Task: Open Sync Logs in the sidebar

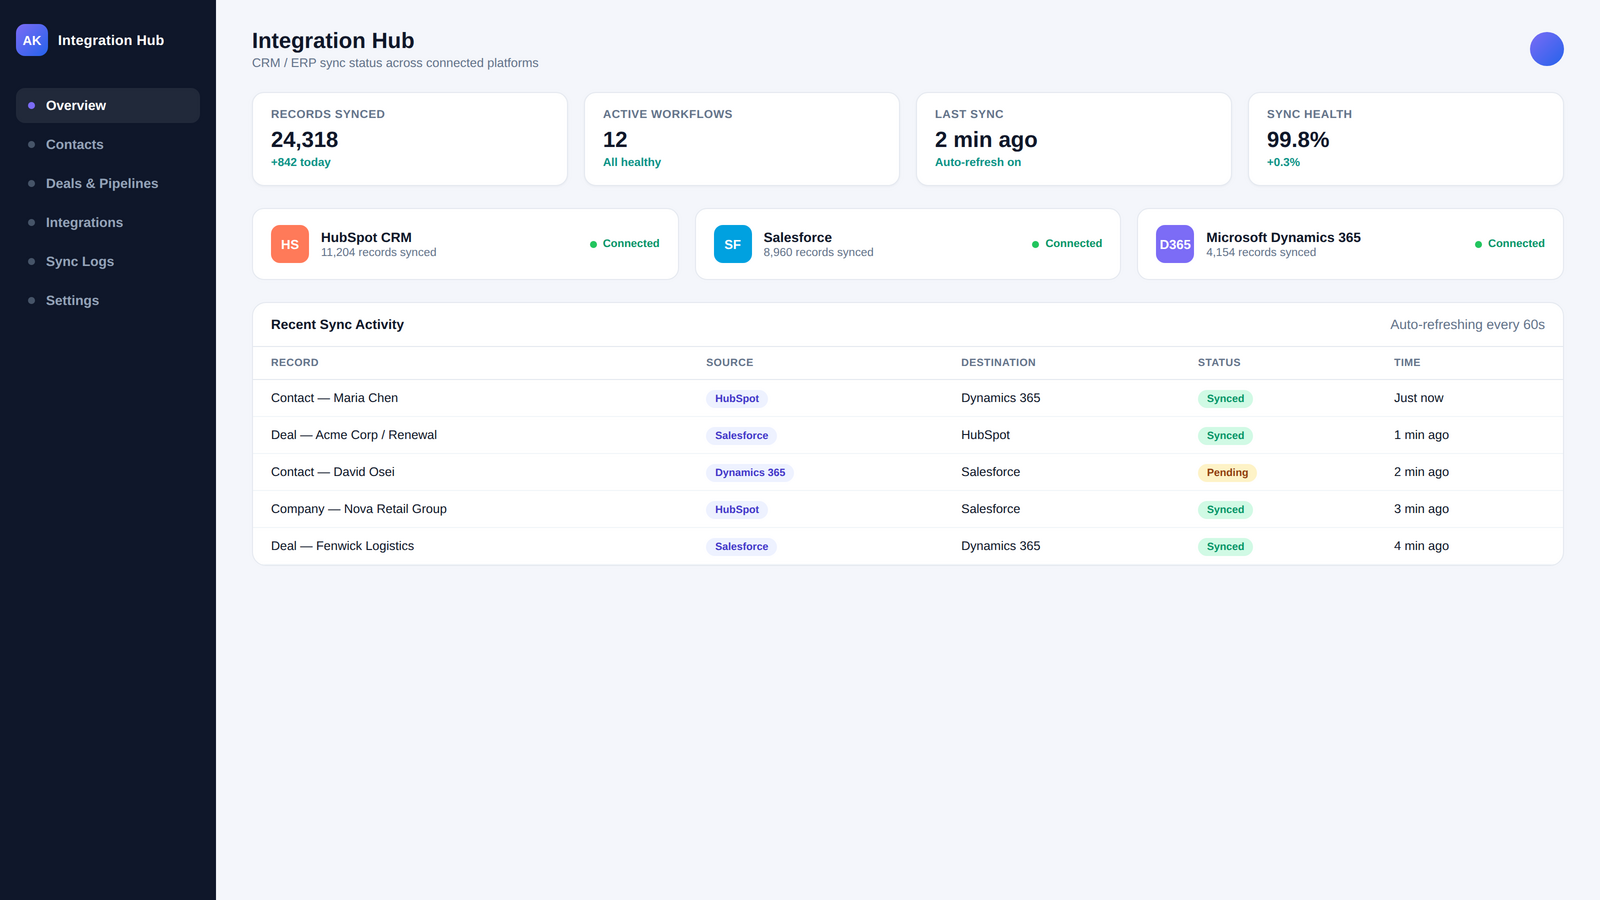Action: point(108,261)
